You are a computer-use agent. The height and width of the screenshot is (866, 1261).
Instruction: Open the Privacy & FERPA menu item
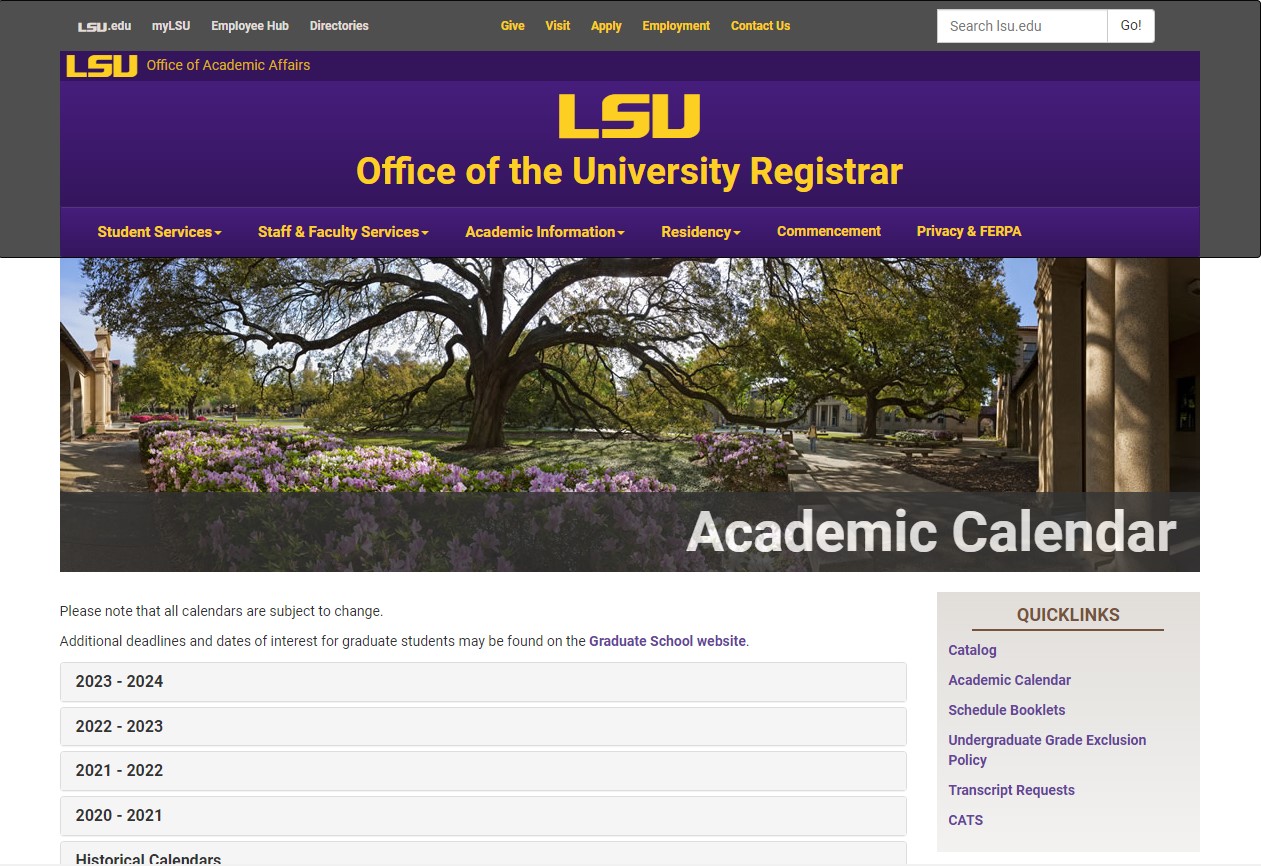(x=969, y=231)
